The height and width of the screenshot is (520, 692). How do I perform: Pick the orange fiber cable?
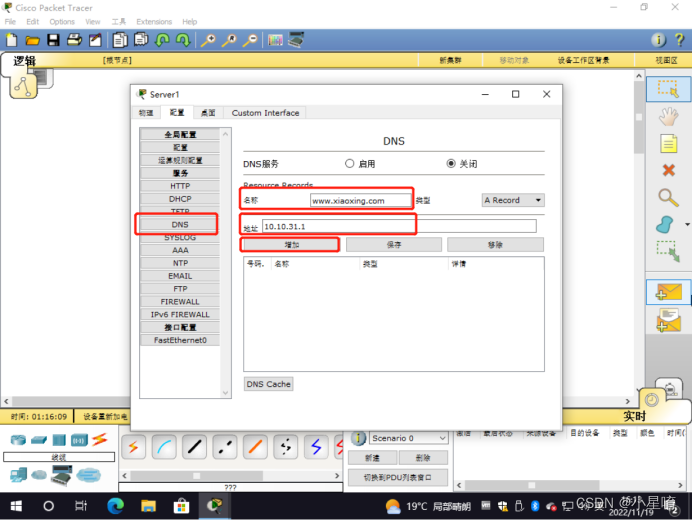tap(255, 447)
